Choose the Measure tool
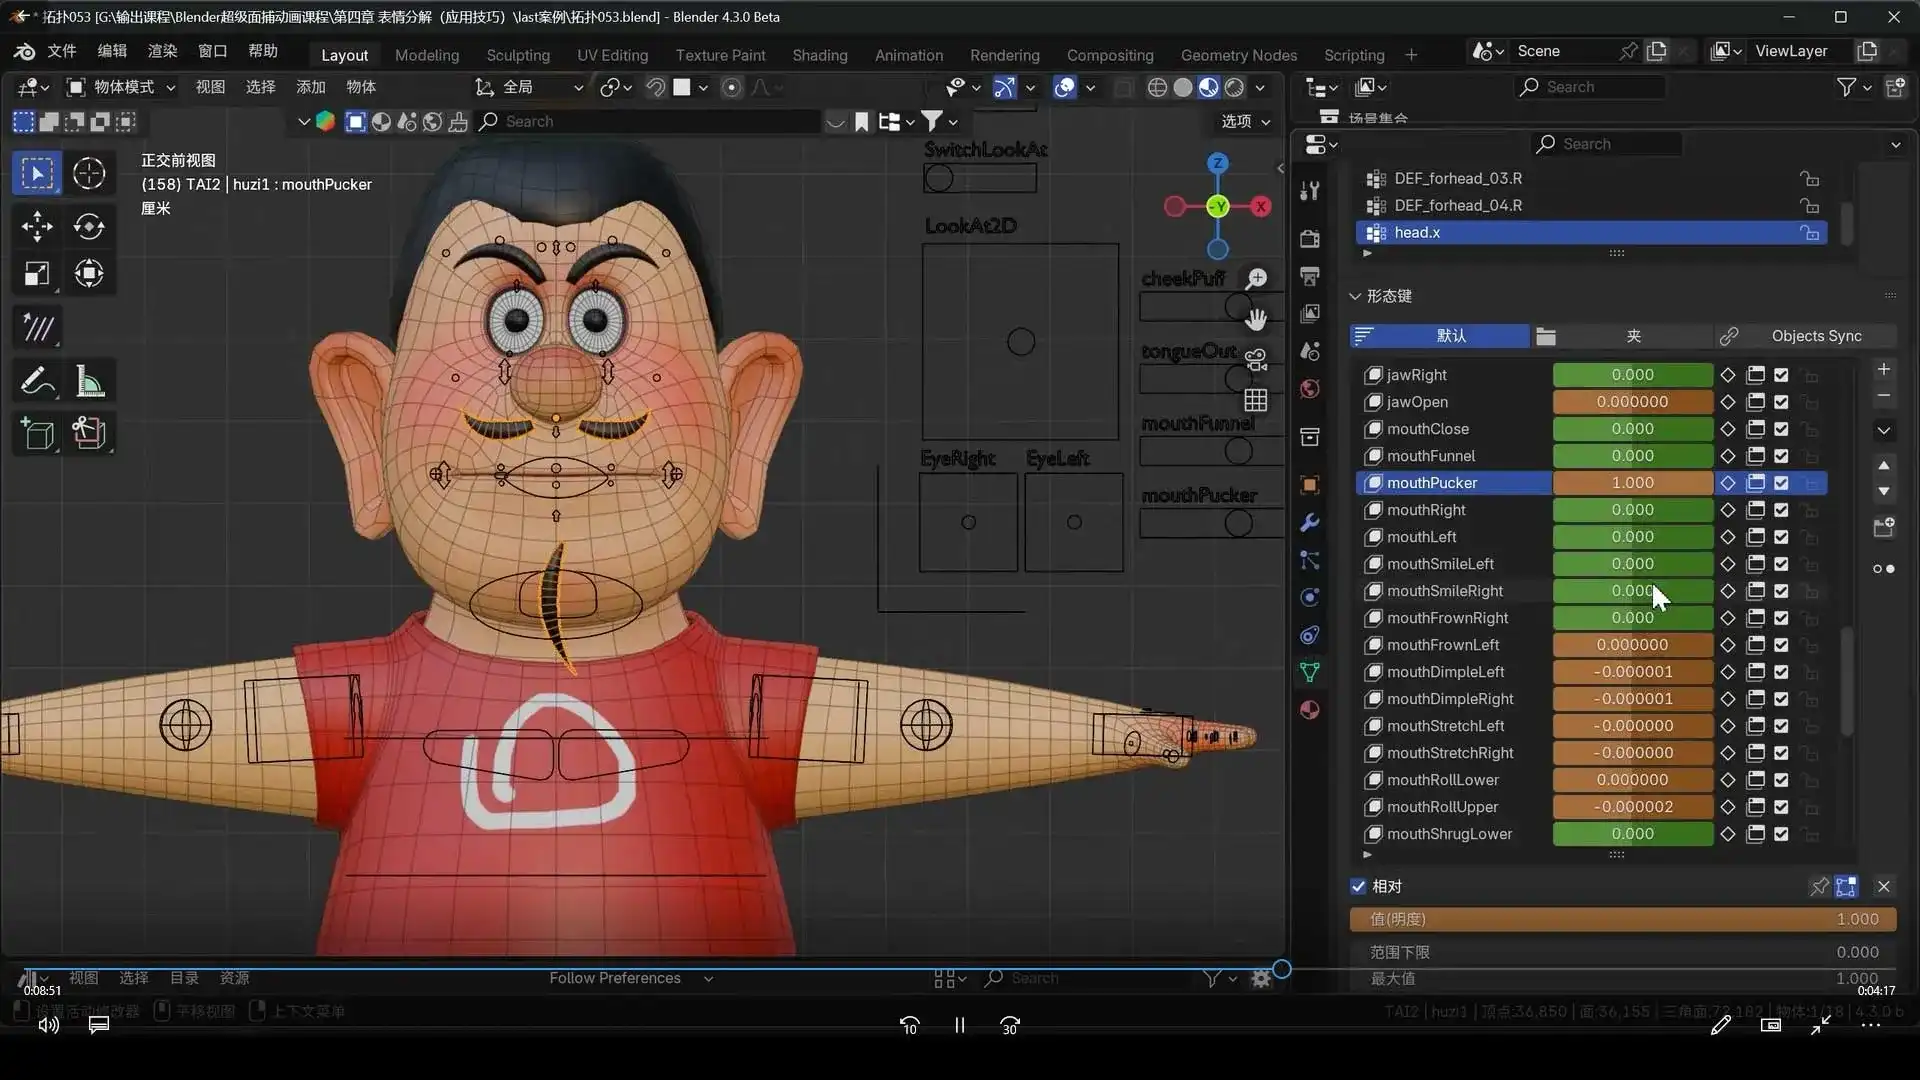Viewport: 1920px width, 1080px height. [89, 381]
